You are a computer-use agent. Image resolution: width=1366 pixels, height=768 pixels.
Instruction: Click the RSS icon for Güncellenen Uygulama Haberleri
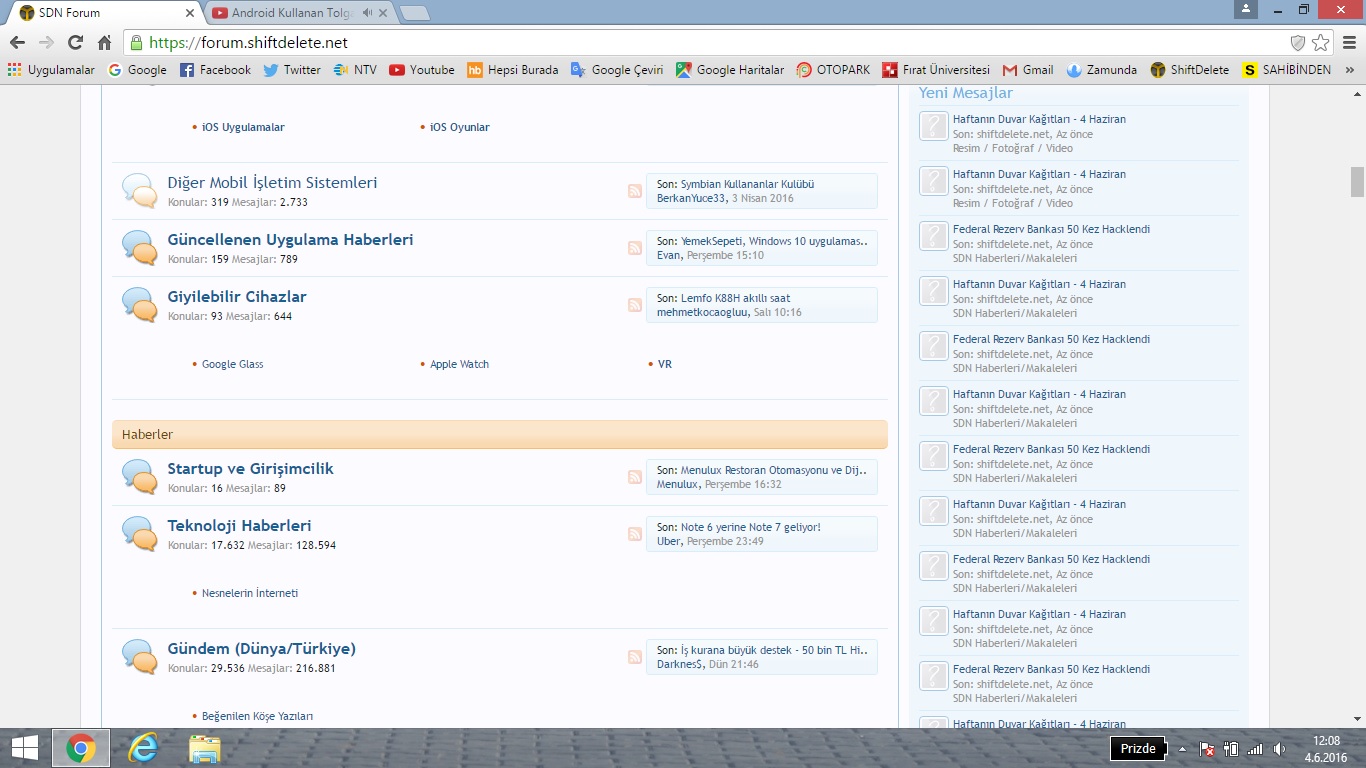[x=635, y=248]
